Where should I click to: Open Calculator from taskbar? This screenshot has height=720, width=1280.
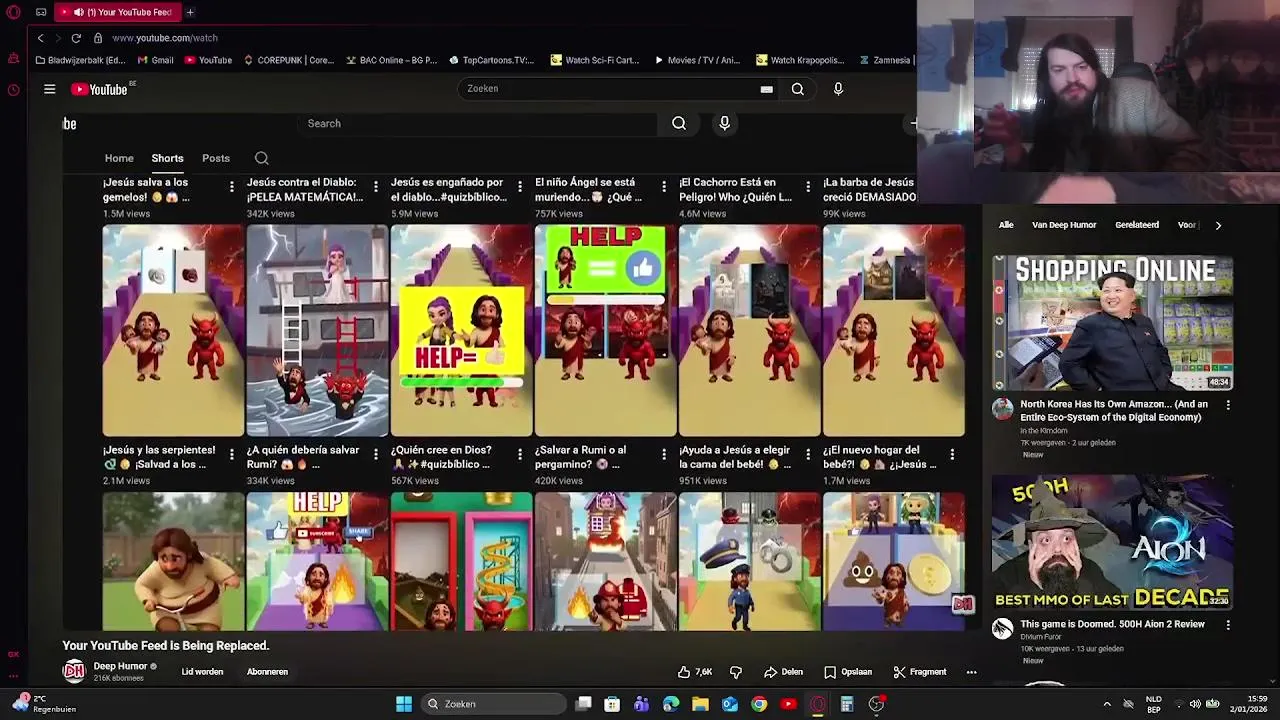coord(847,704)
